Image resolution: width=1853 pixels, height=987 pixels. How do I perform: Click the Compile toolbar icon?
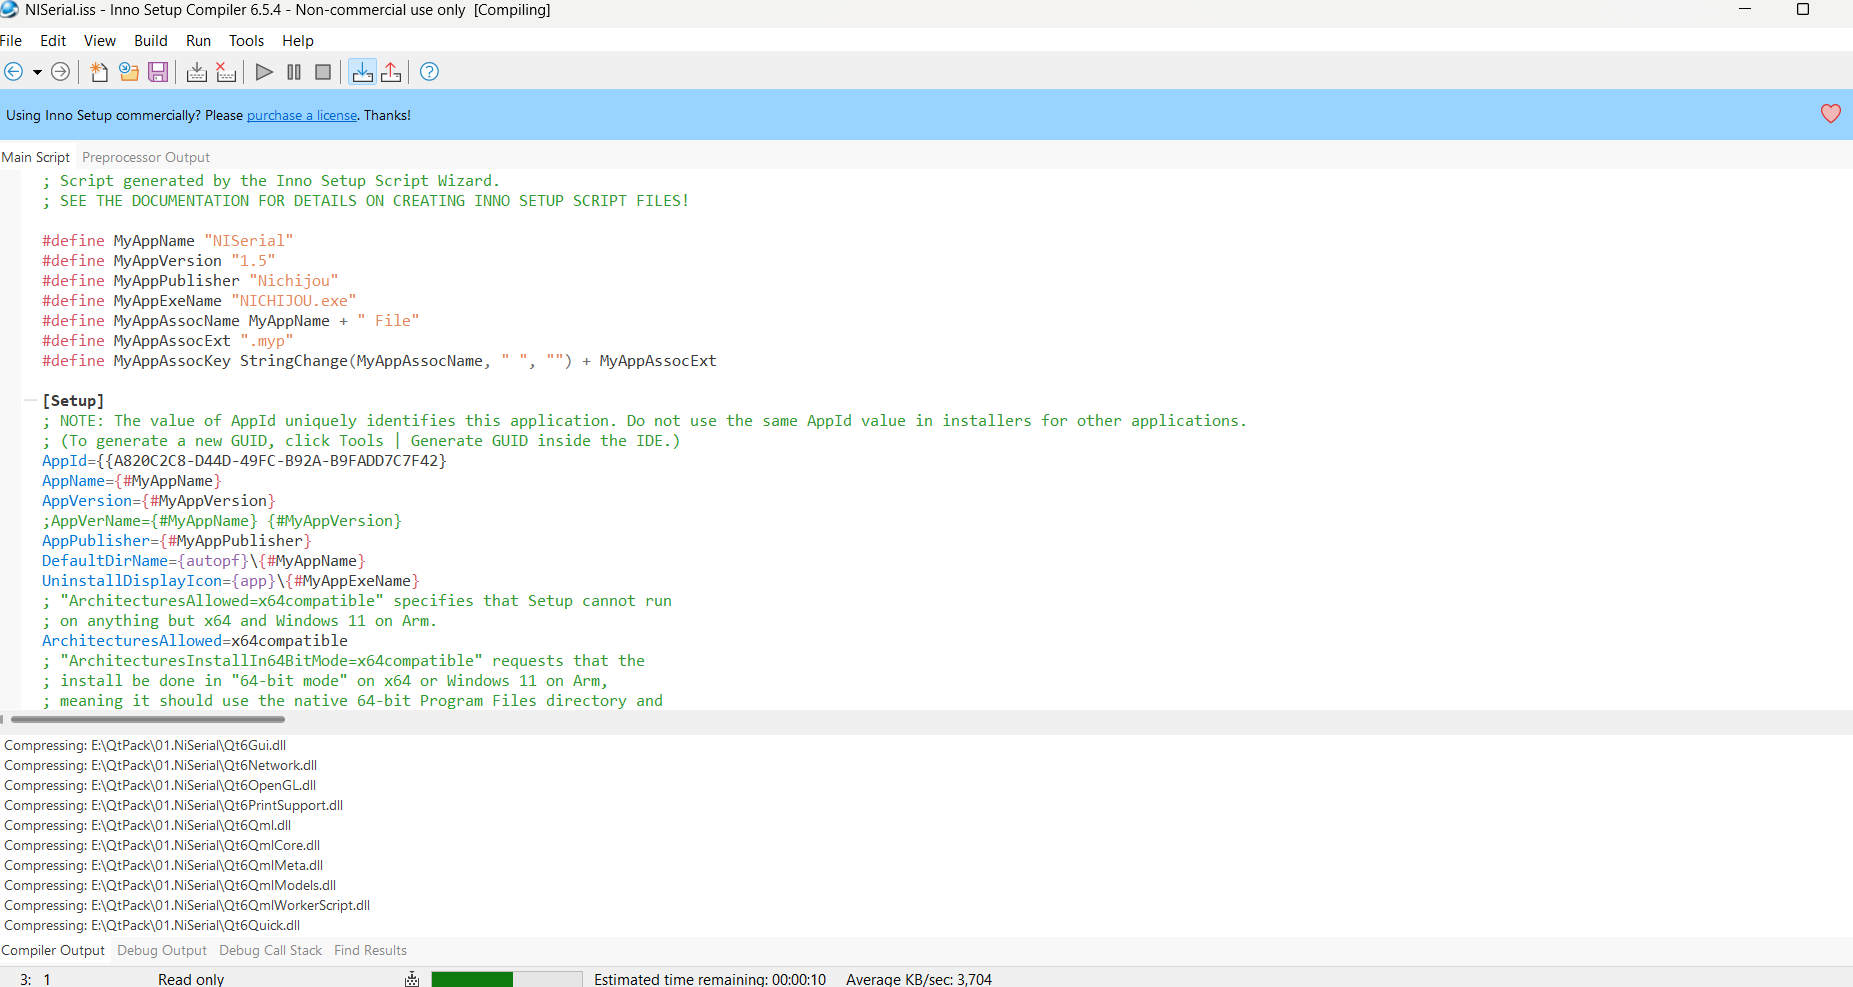197,72
